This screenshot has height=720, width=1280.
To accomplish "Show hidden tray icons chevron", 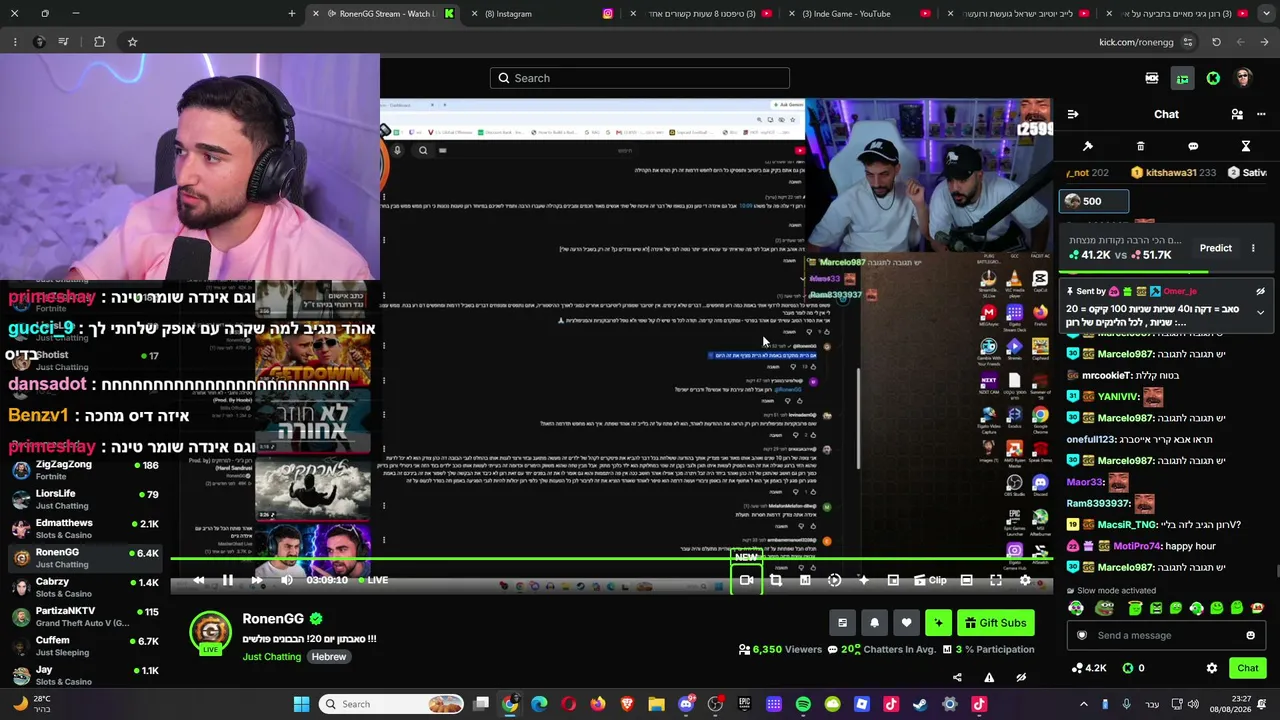I will pos(1083,704).
